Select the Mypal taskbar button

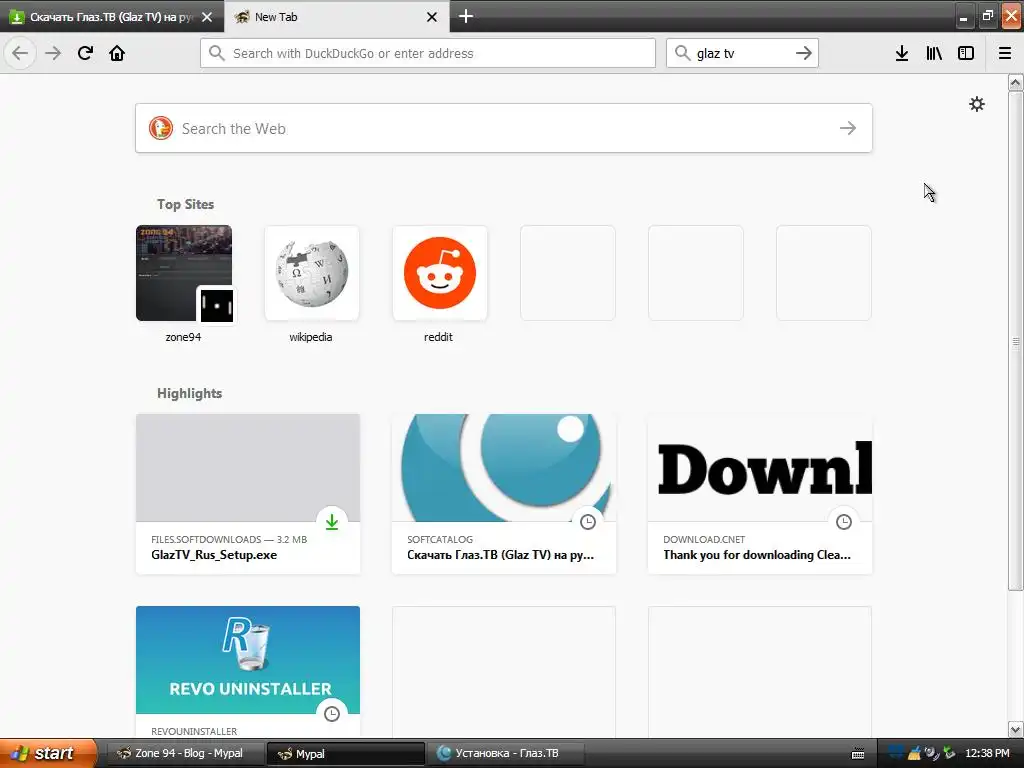[345, 753]
